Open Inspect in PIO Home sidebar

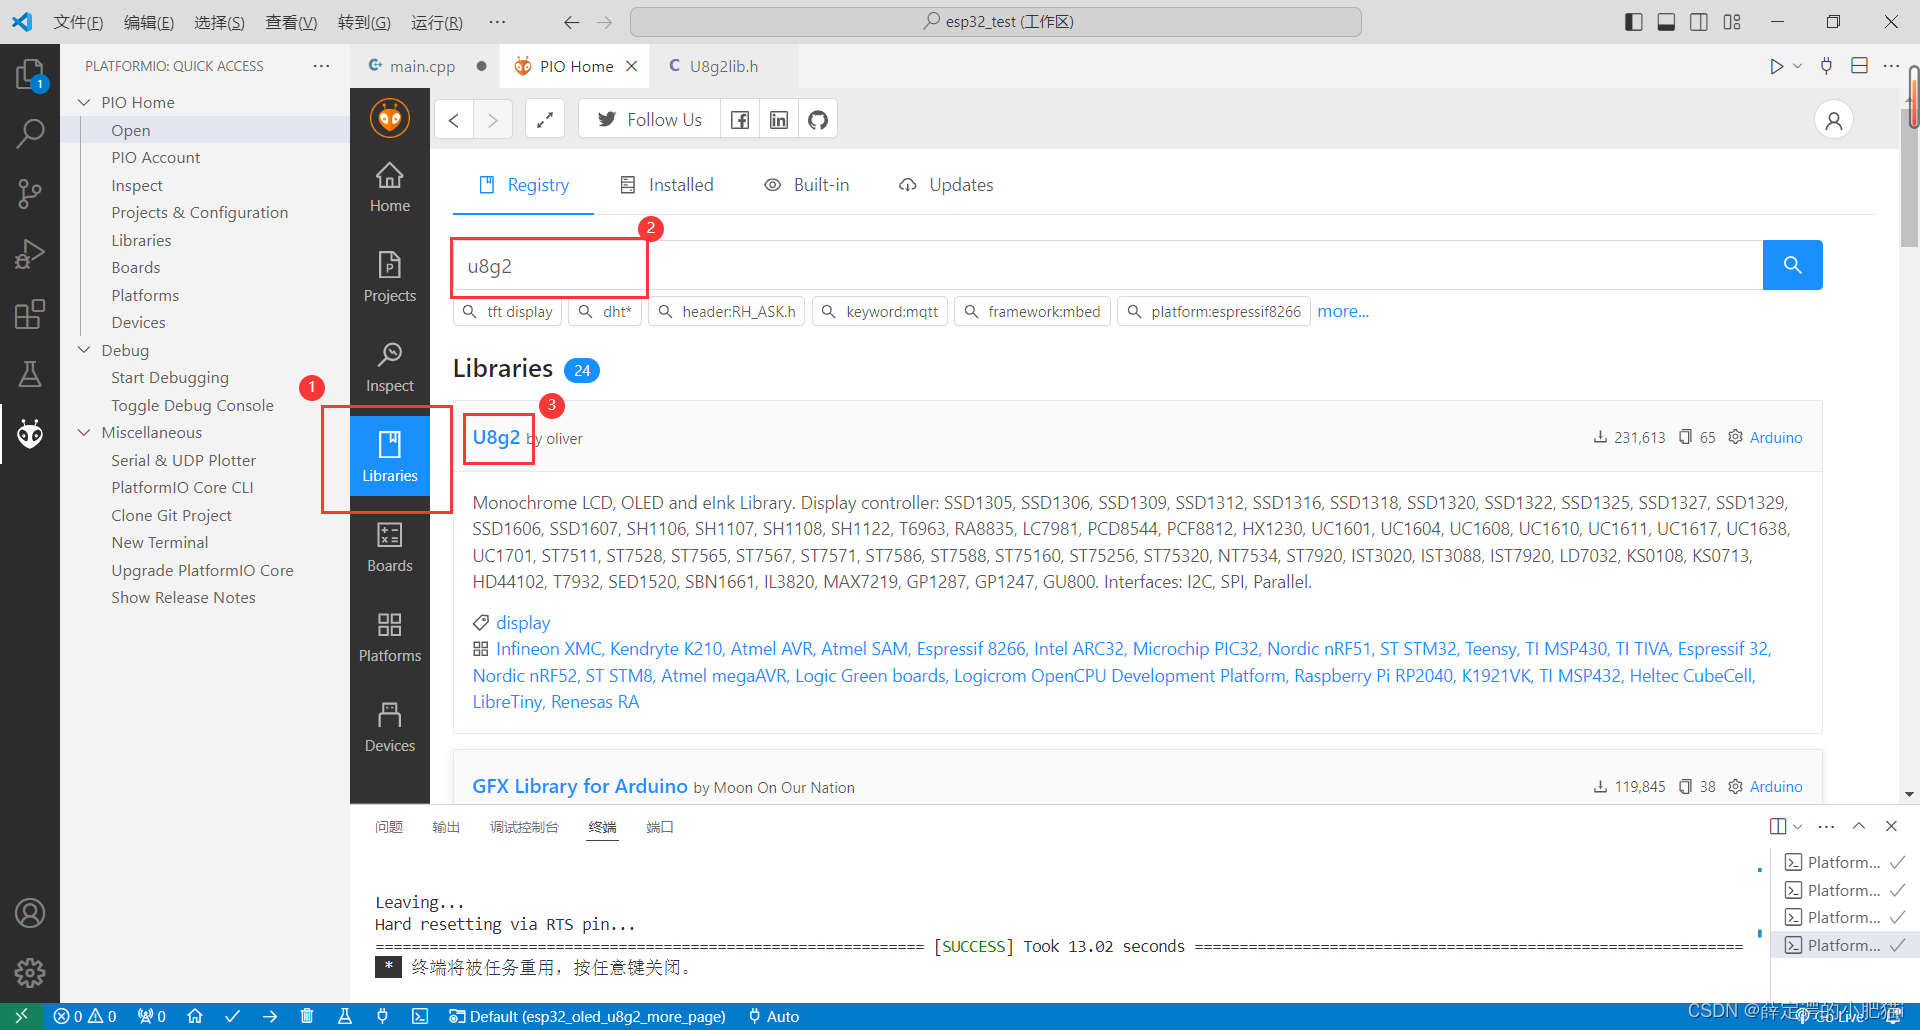(x=390, y=367)
